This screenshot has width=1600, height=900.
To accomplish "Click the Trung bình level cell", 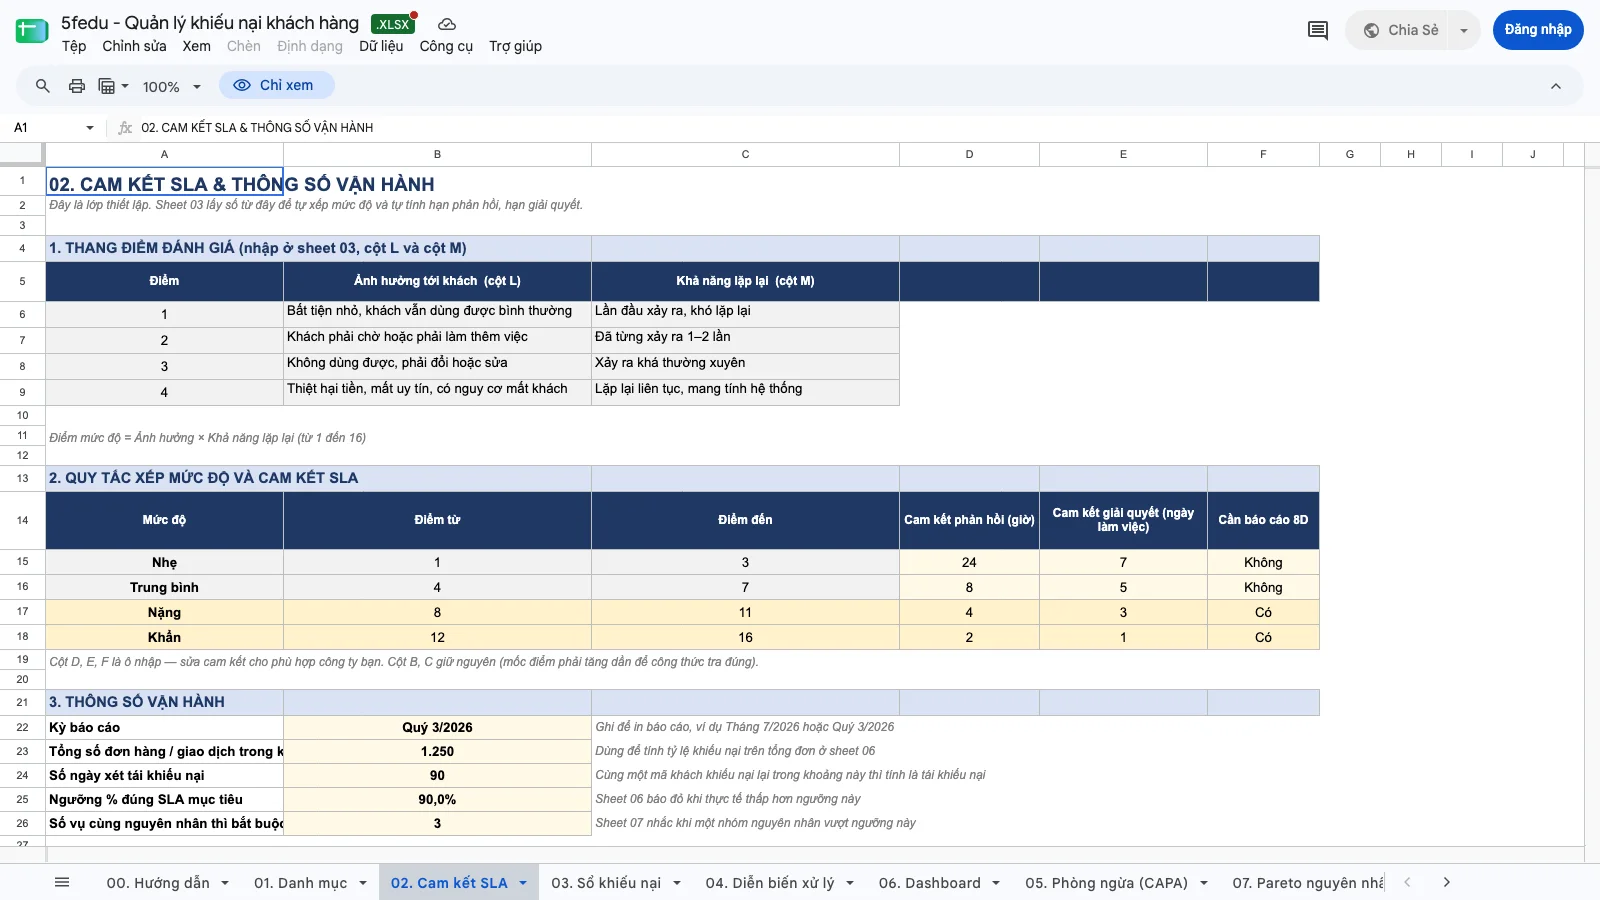I will [x=164, y=587].
